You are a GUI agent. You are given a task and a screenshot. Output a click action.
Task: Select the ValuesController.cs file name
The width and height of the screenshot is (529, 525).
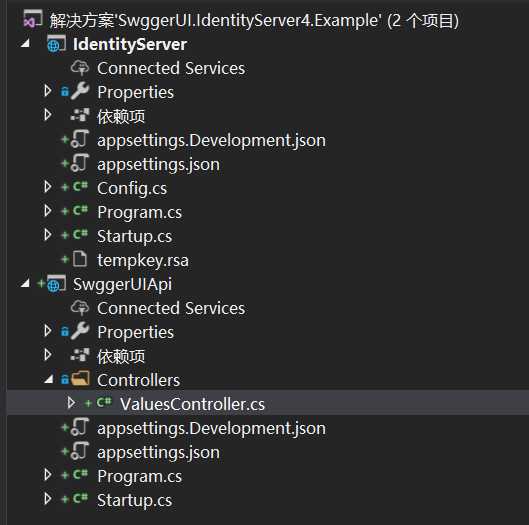(192, 404)
